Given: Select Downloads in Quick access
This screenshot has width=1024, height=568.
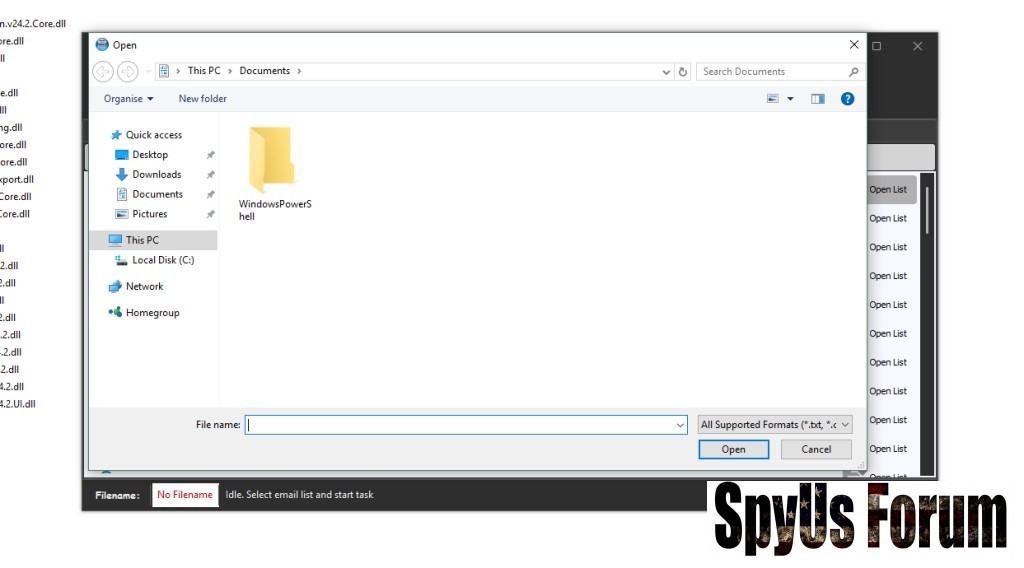Looking at the screenshot, I should (x=156, y=175).
